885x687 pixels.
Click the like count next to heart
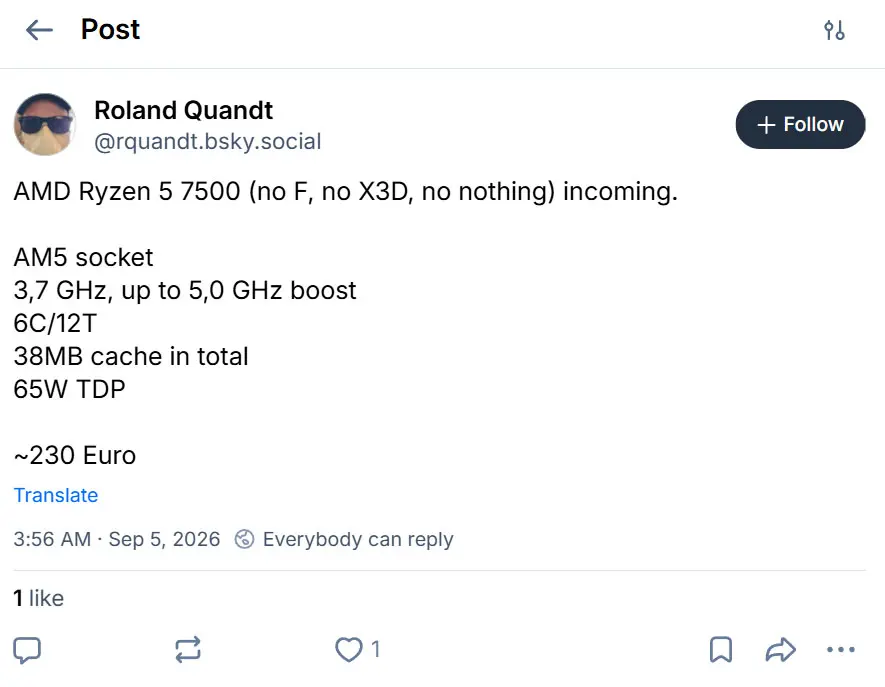376,649
